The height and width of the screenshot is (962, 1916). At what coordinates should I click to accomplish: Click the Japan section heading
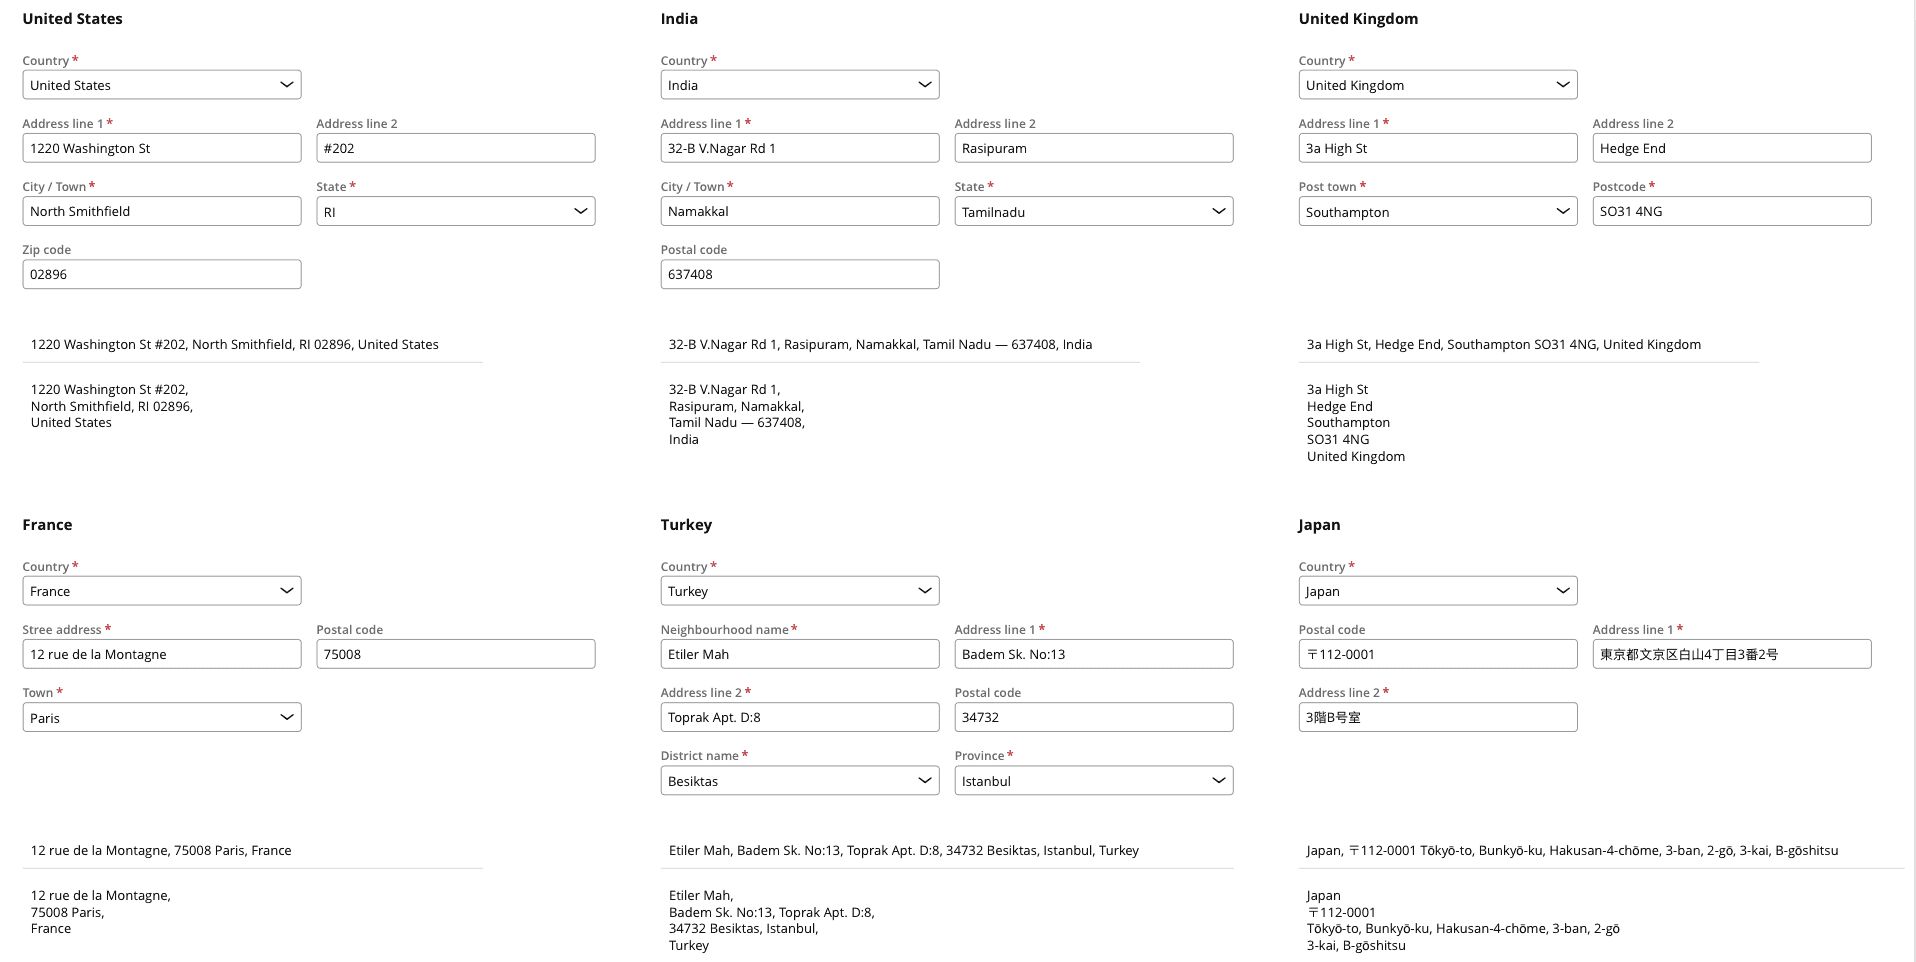point(1319,525)
